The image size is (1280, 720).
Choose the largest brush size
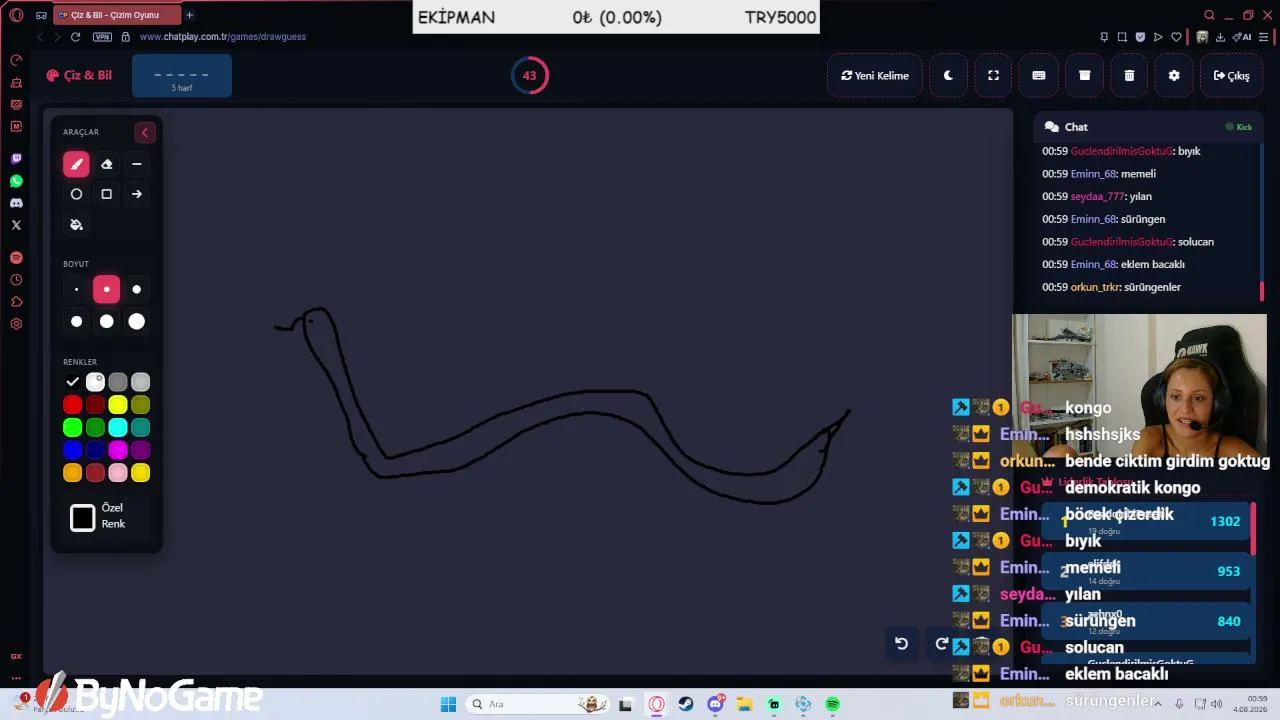click(137, 321)
